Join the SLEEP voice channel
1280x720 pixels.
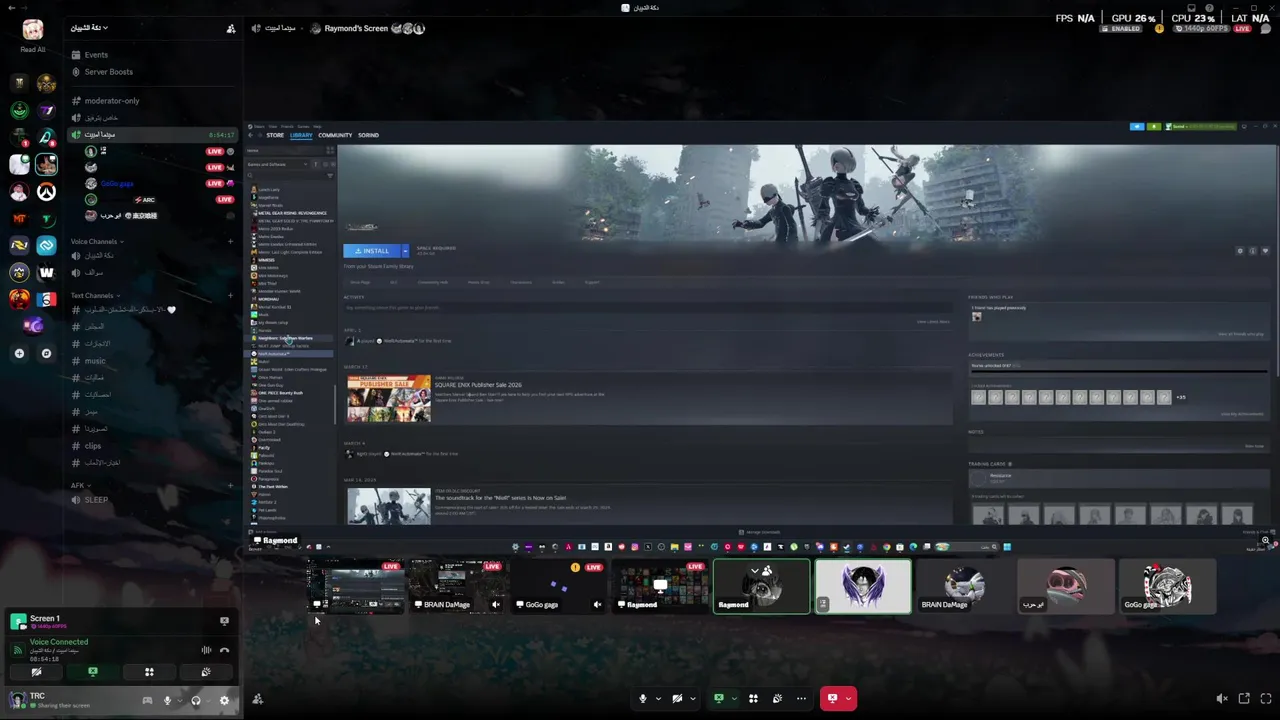pos(96,500)
